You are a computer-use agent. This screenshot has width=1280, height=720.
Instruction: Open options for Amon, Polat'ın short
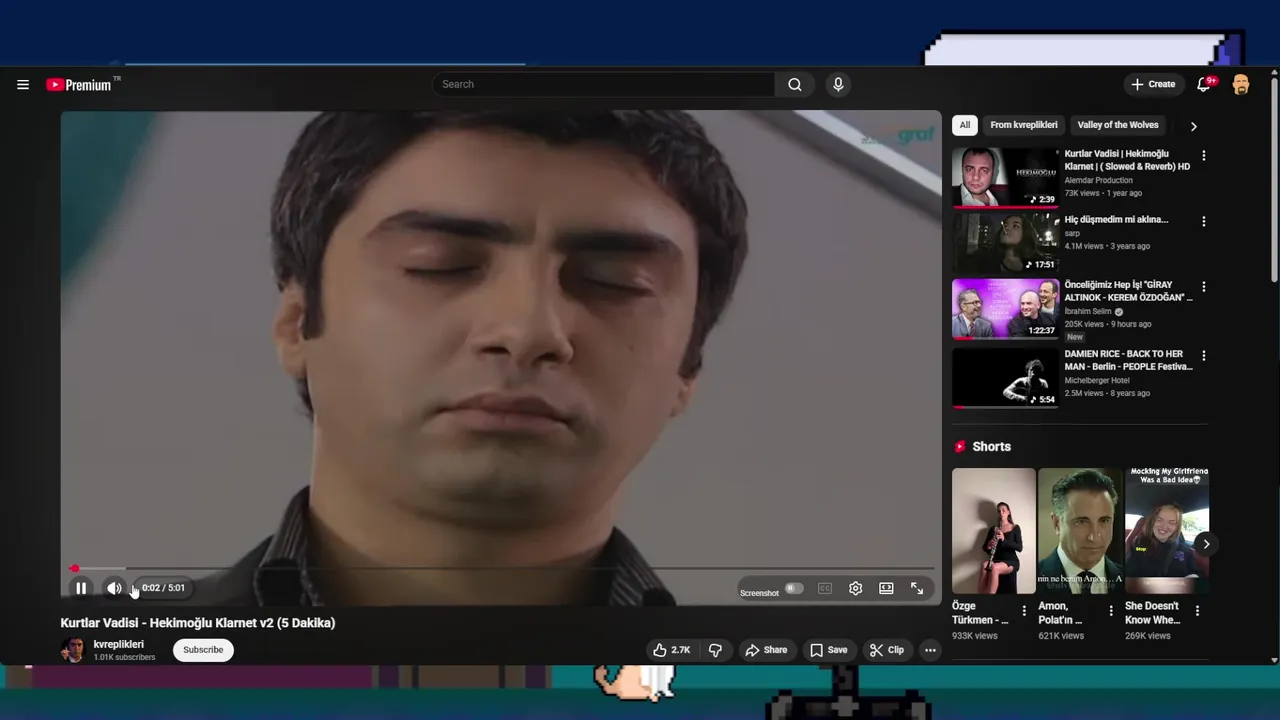click(x=1111, y=610)
